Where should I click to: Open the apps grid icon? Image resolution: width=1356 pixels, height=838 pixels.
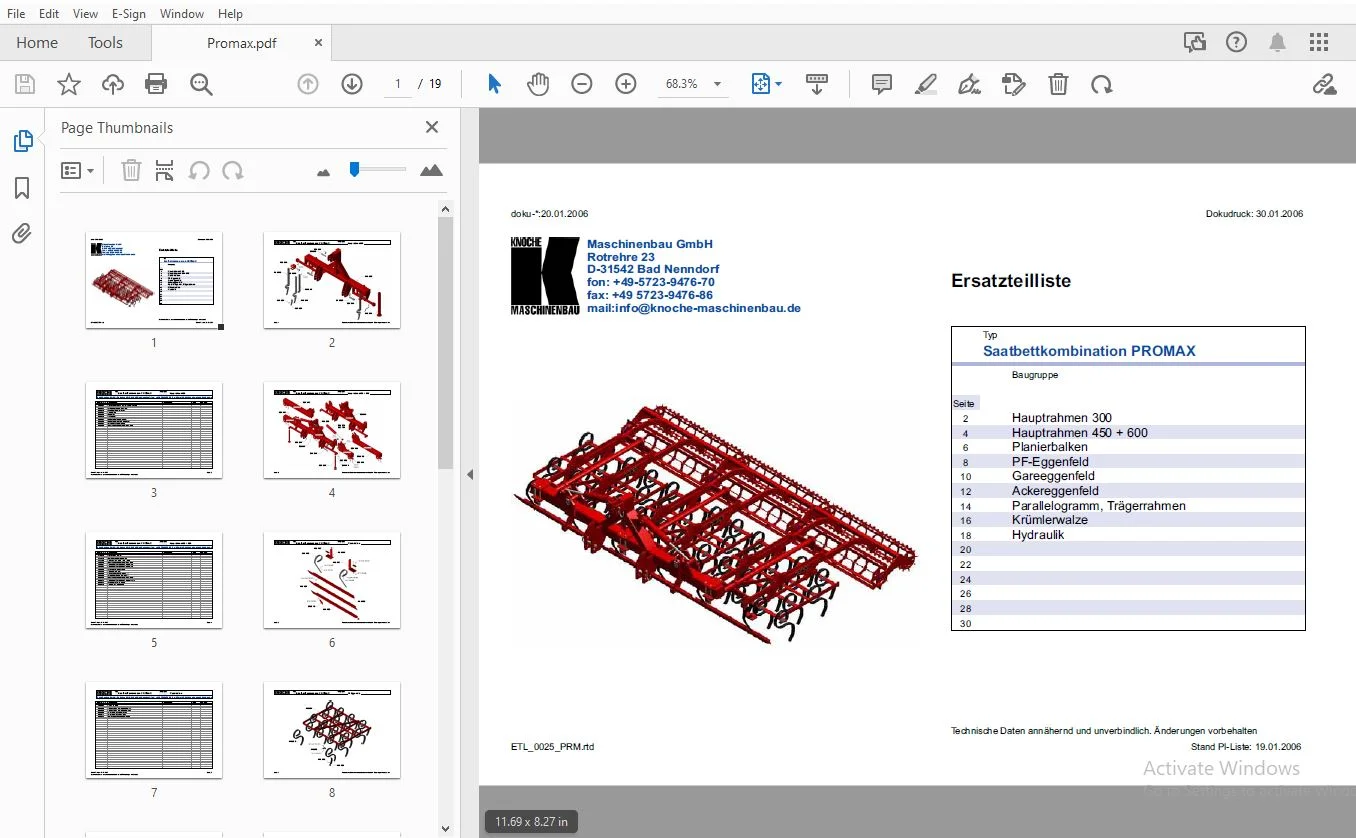pos(1319,42)
